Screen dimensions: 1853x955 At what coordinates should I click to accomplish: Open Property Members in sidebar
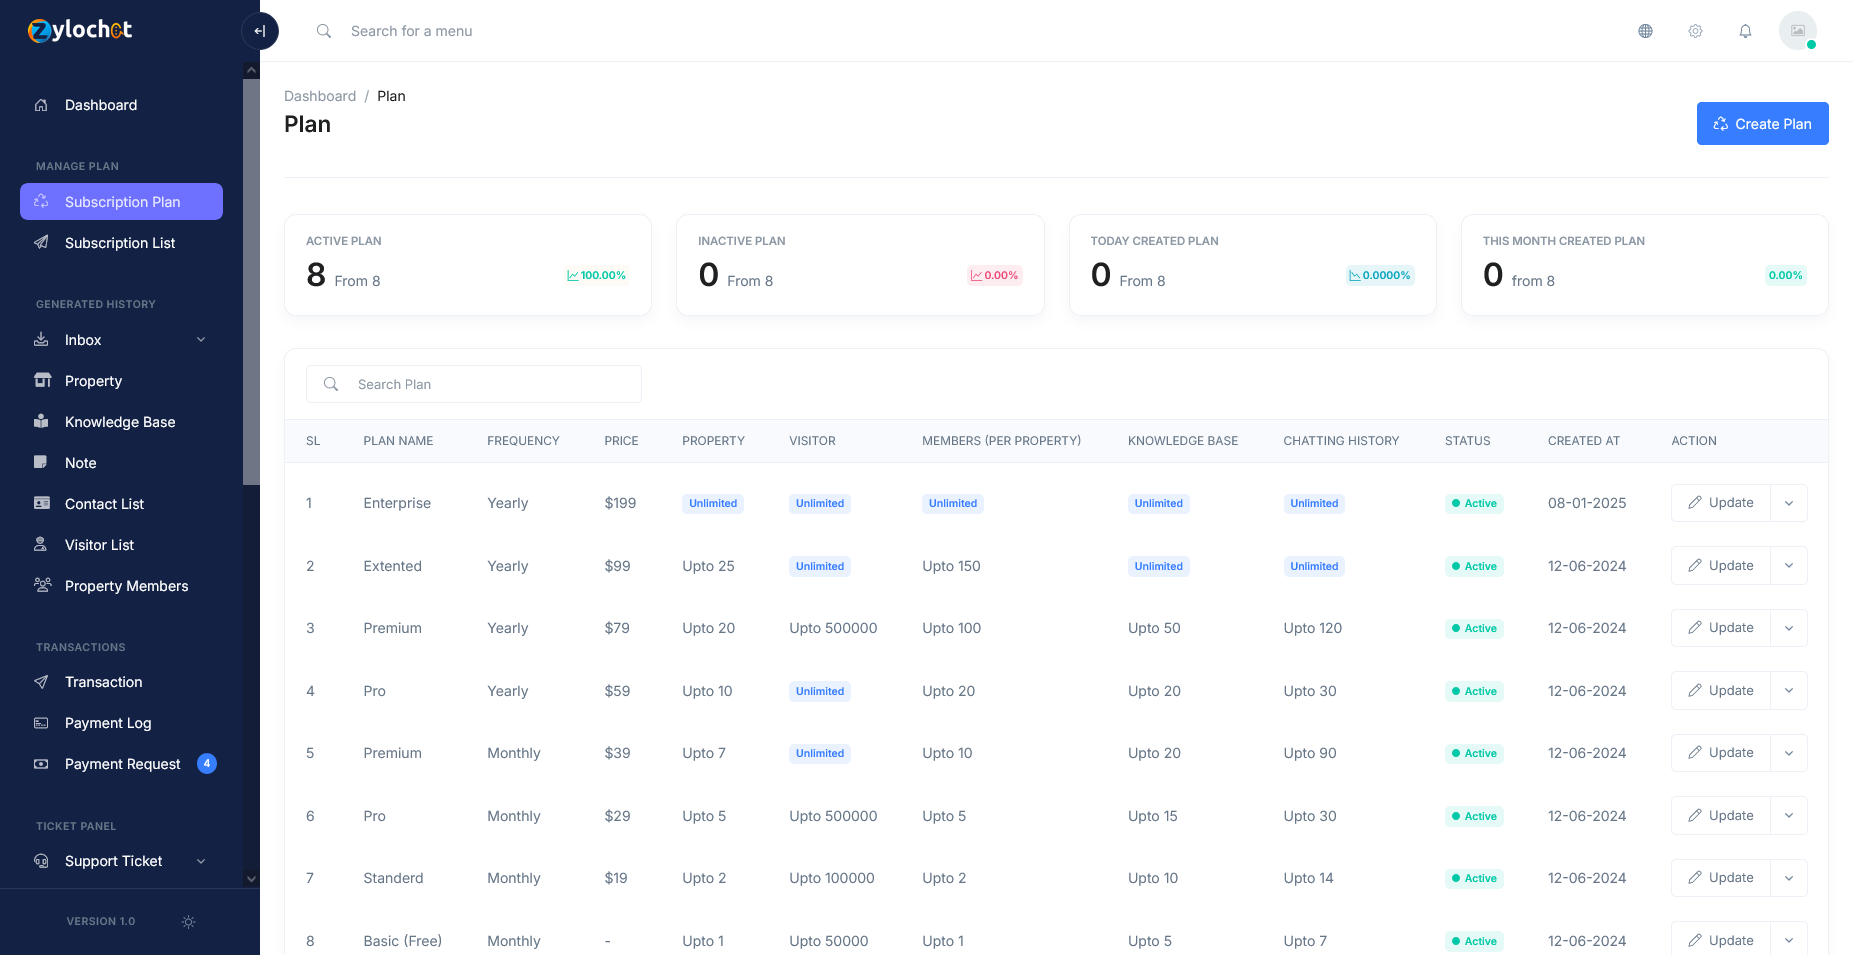tap(121, 586)
